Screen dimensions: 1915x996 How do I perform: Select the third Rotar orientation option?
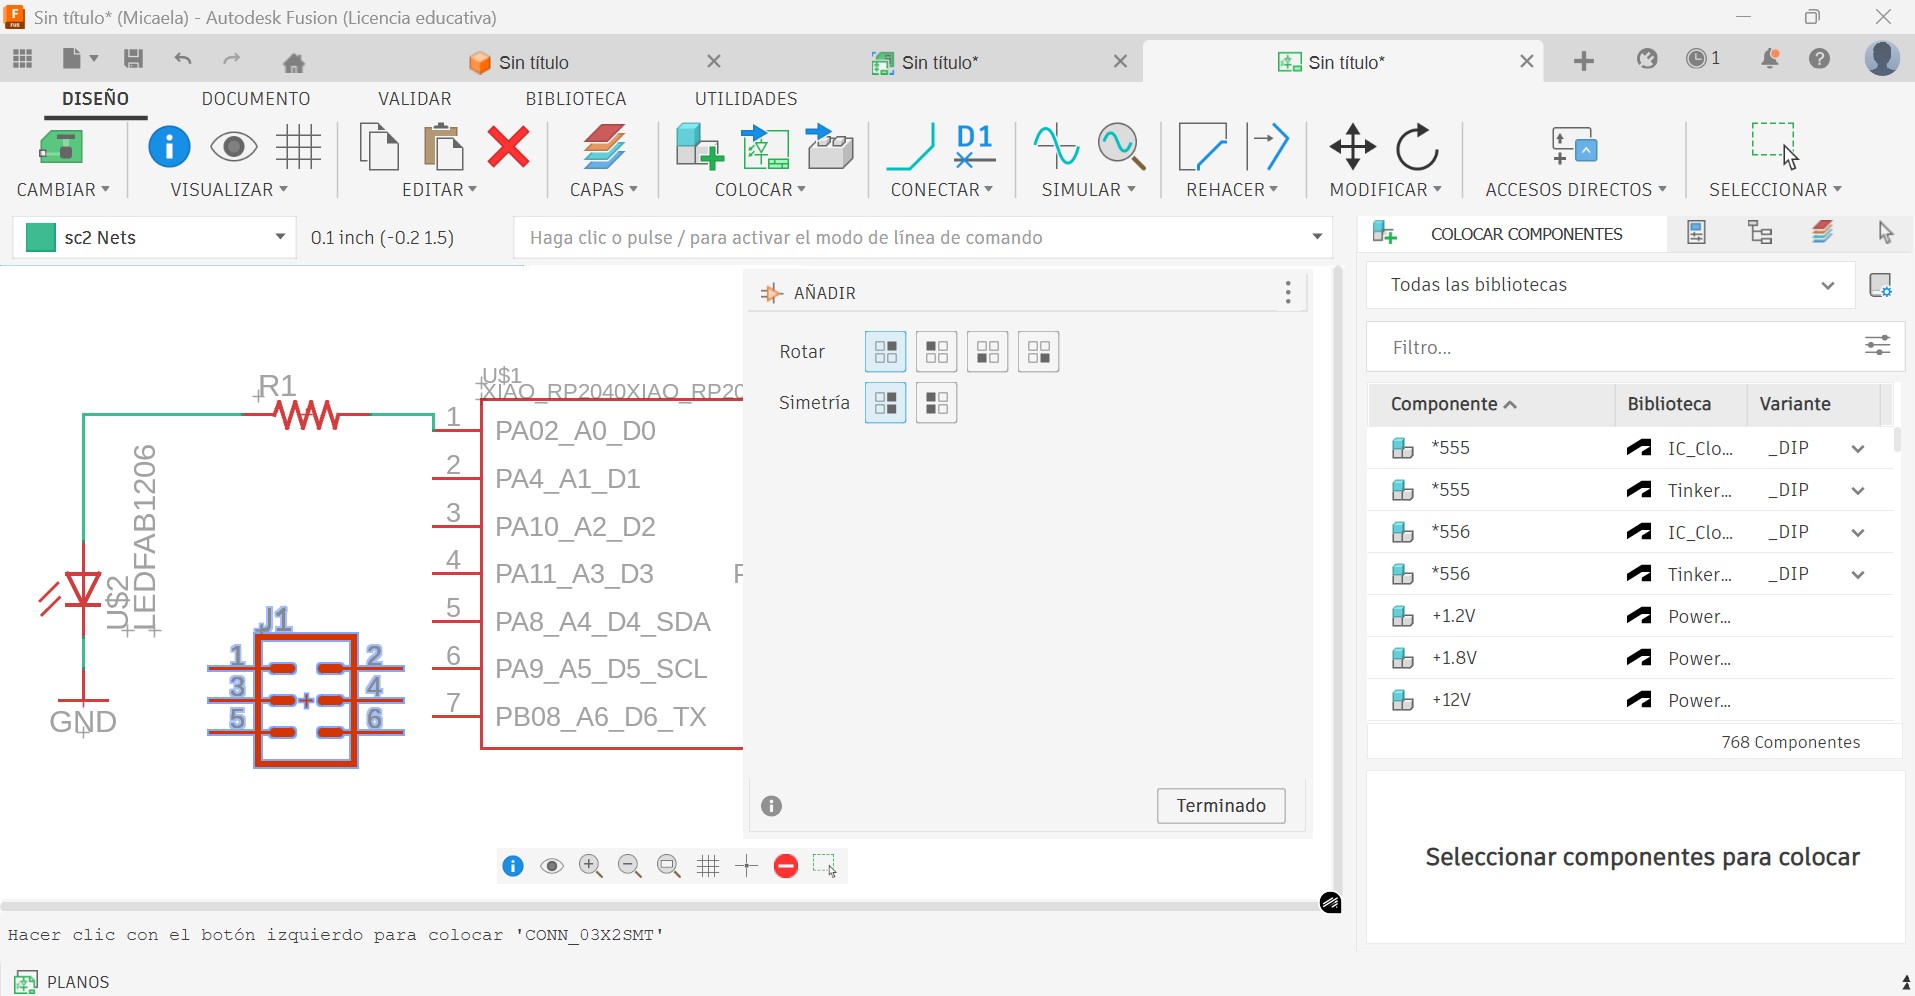click(x=988, y=352)
